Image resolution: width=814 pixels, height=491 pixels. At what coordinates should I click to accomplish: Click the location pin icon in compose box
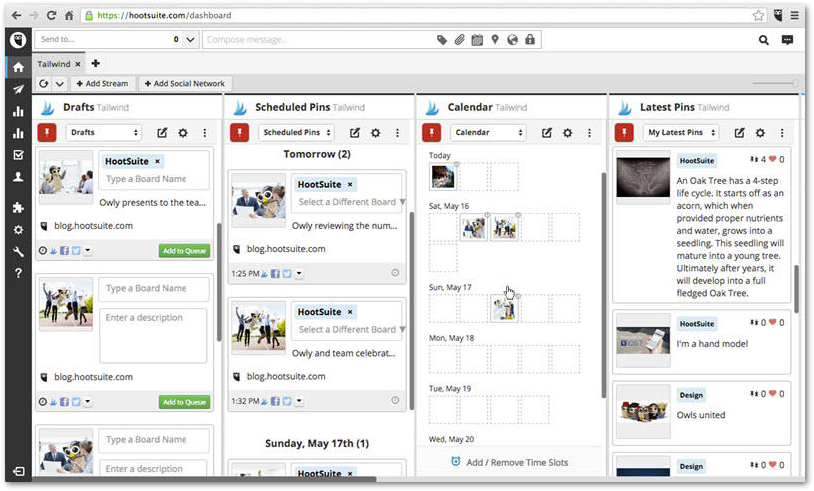495,39
